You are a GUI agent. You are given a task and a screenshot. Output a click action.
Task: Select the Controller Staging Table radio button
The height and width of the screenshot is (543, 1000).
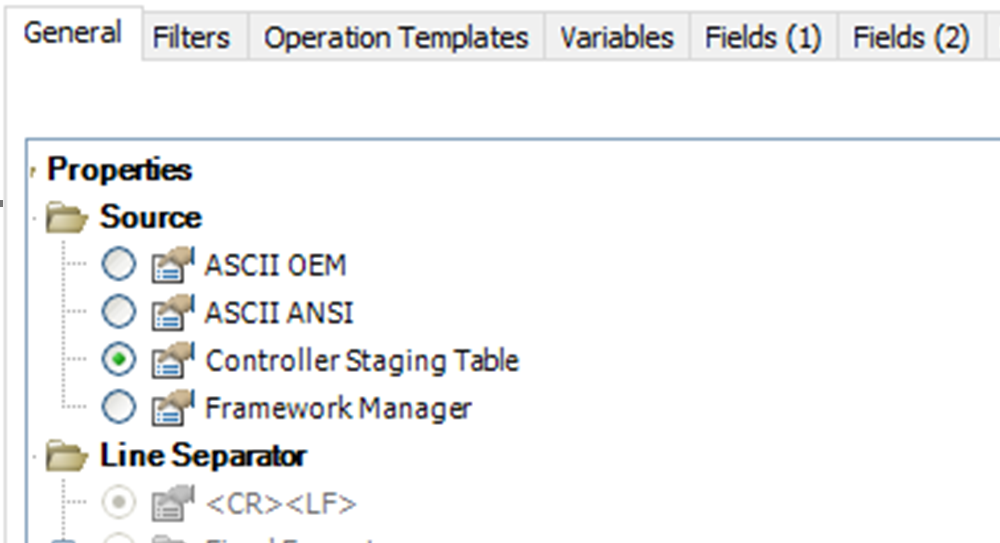tap(119, 359)
